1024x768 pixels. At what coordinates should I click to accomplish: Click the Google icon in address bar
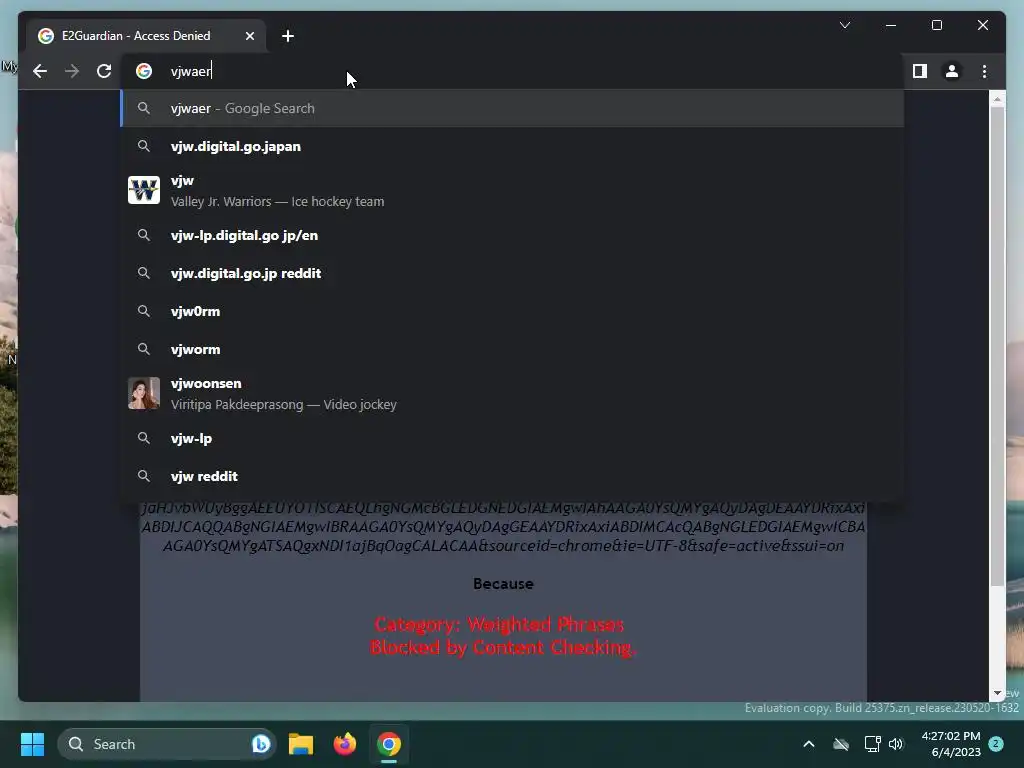pos(144,71)
